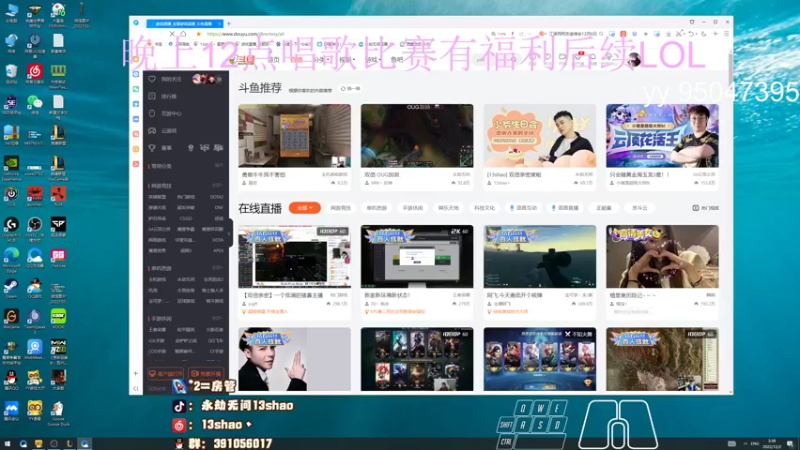The width and height of the screenshot is (800, 450).
Task: Click the trophy events icon in sidebar
Action: click(152, 148)
